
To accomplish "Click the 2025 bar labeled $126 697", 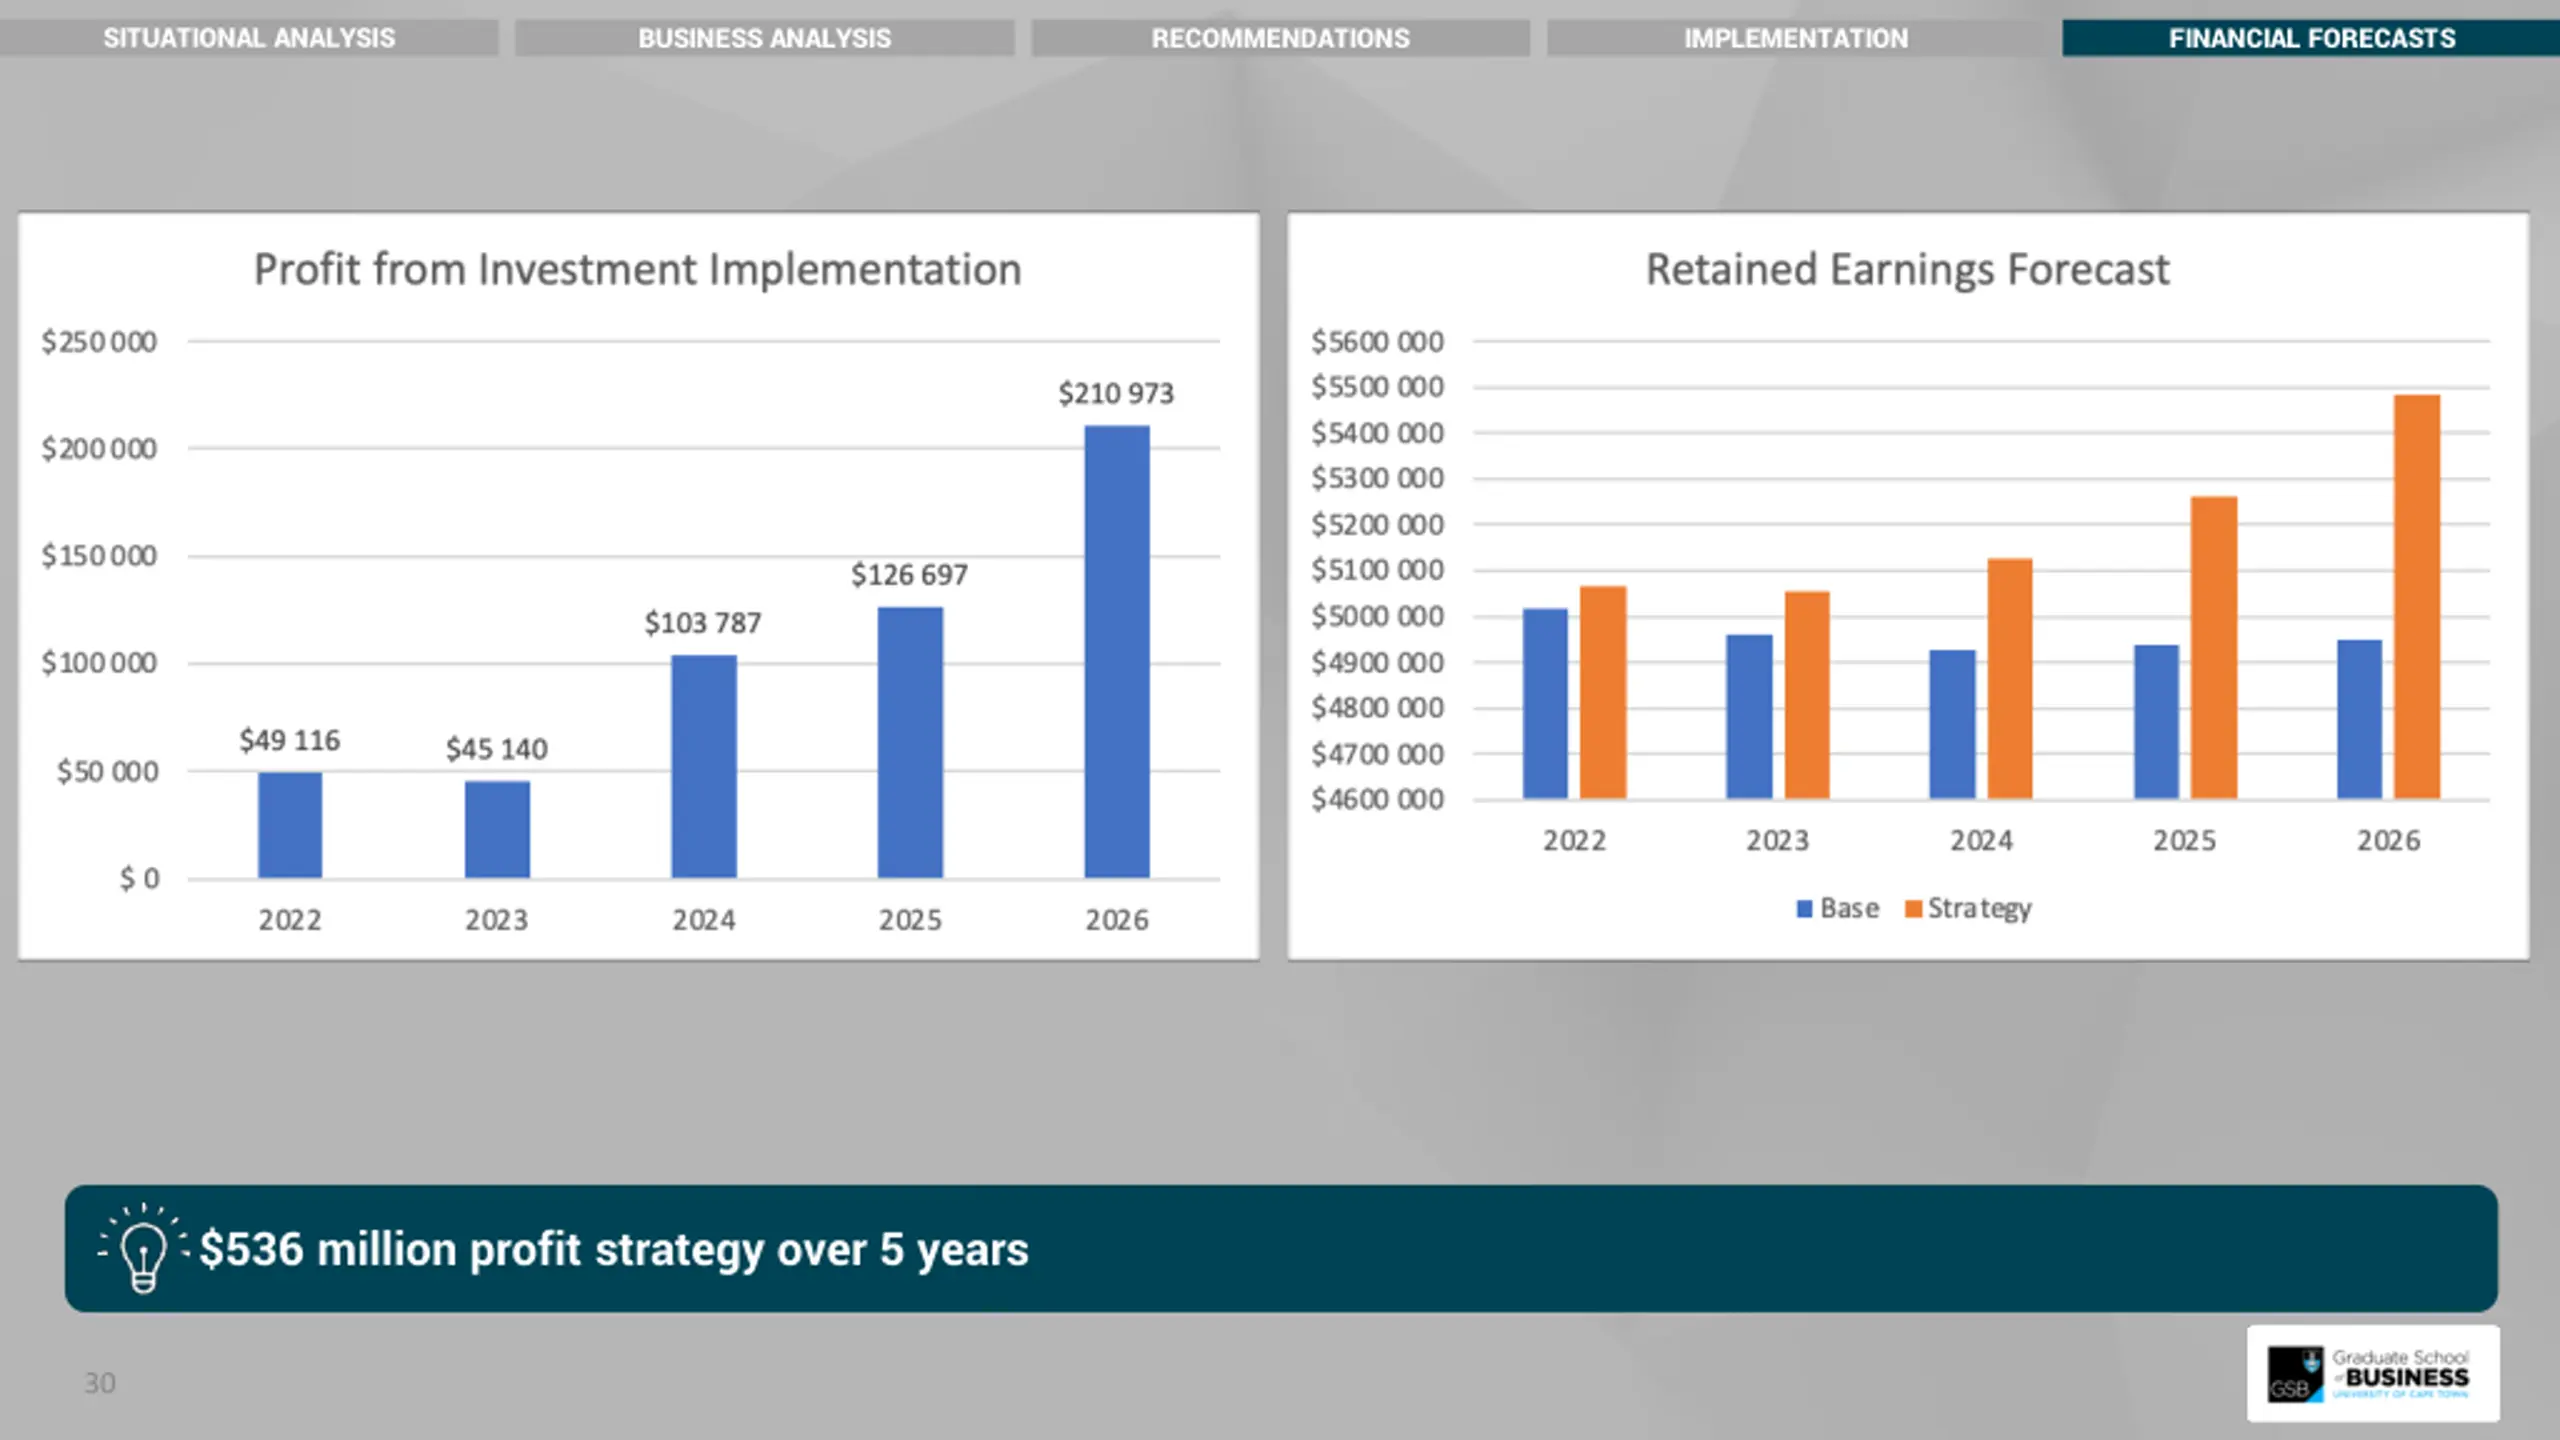I will [910, 742].
